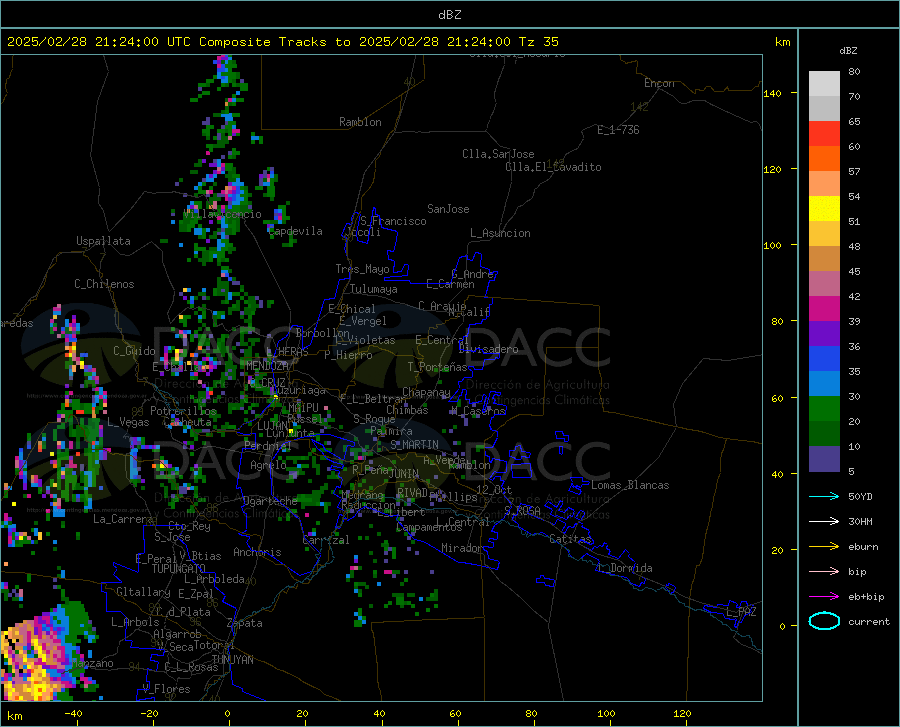Screen dimensions: 900x727
Task: Click the Tres_Mayo map label
Action: point(362,269)
